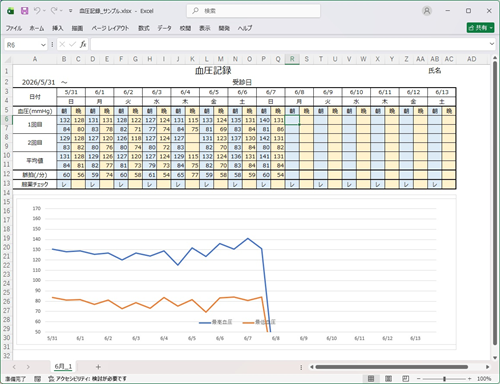Switch to Normal view icon
This screenshot has width=500, height=384.
[371, 379]
